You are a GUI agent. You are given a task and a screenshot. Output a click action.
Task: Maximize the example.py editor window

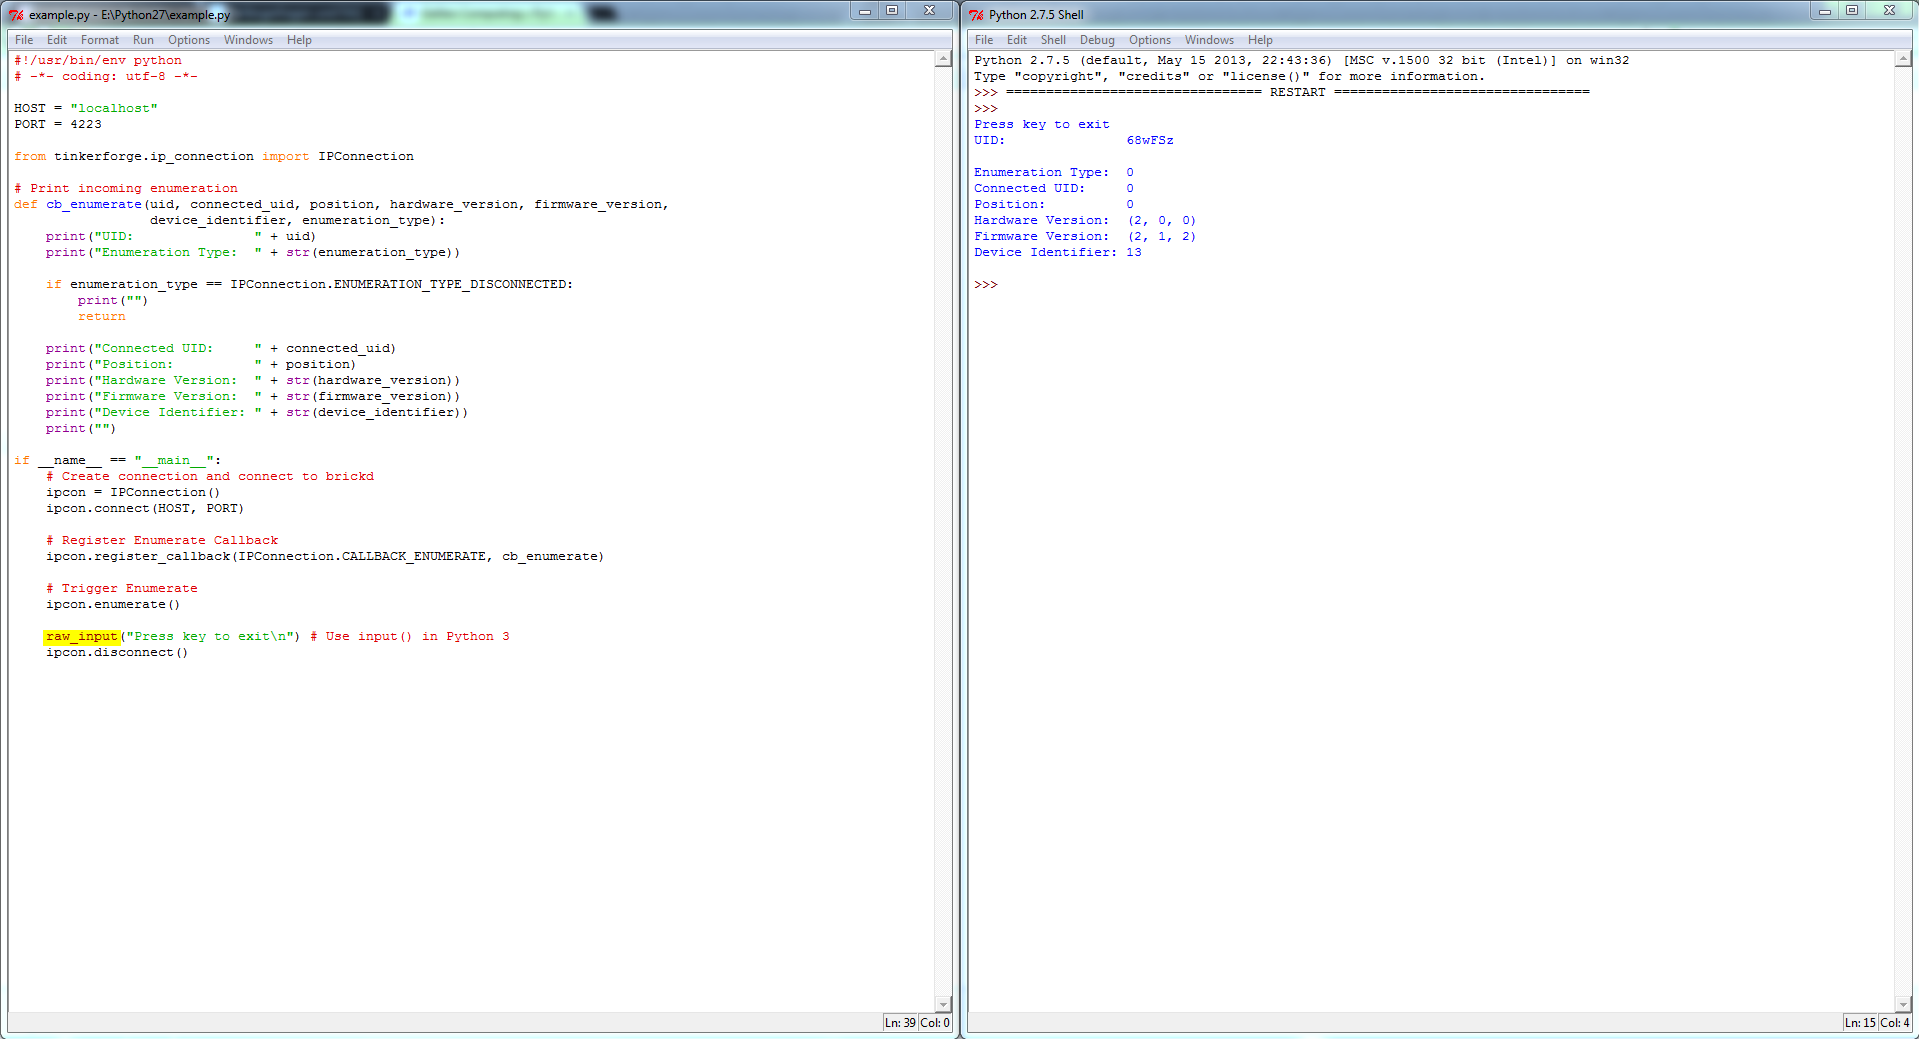(892, 11)
